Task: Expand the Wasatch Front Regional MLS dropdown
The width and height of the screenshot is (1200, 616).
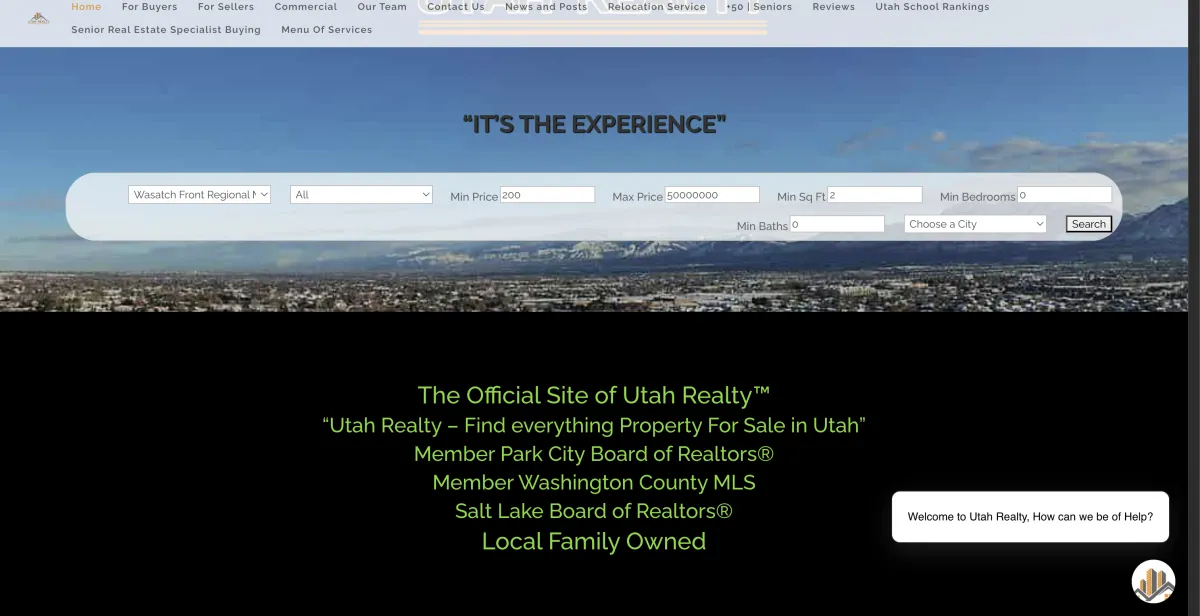Action: coord(199,195)
